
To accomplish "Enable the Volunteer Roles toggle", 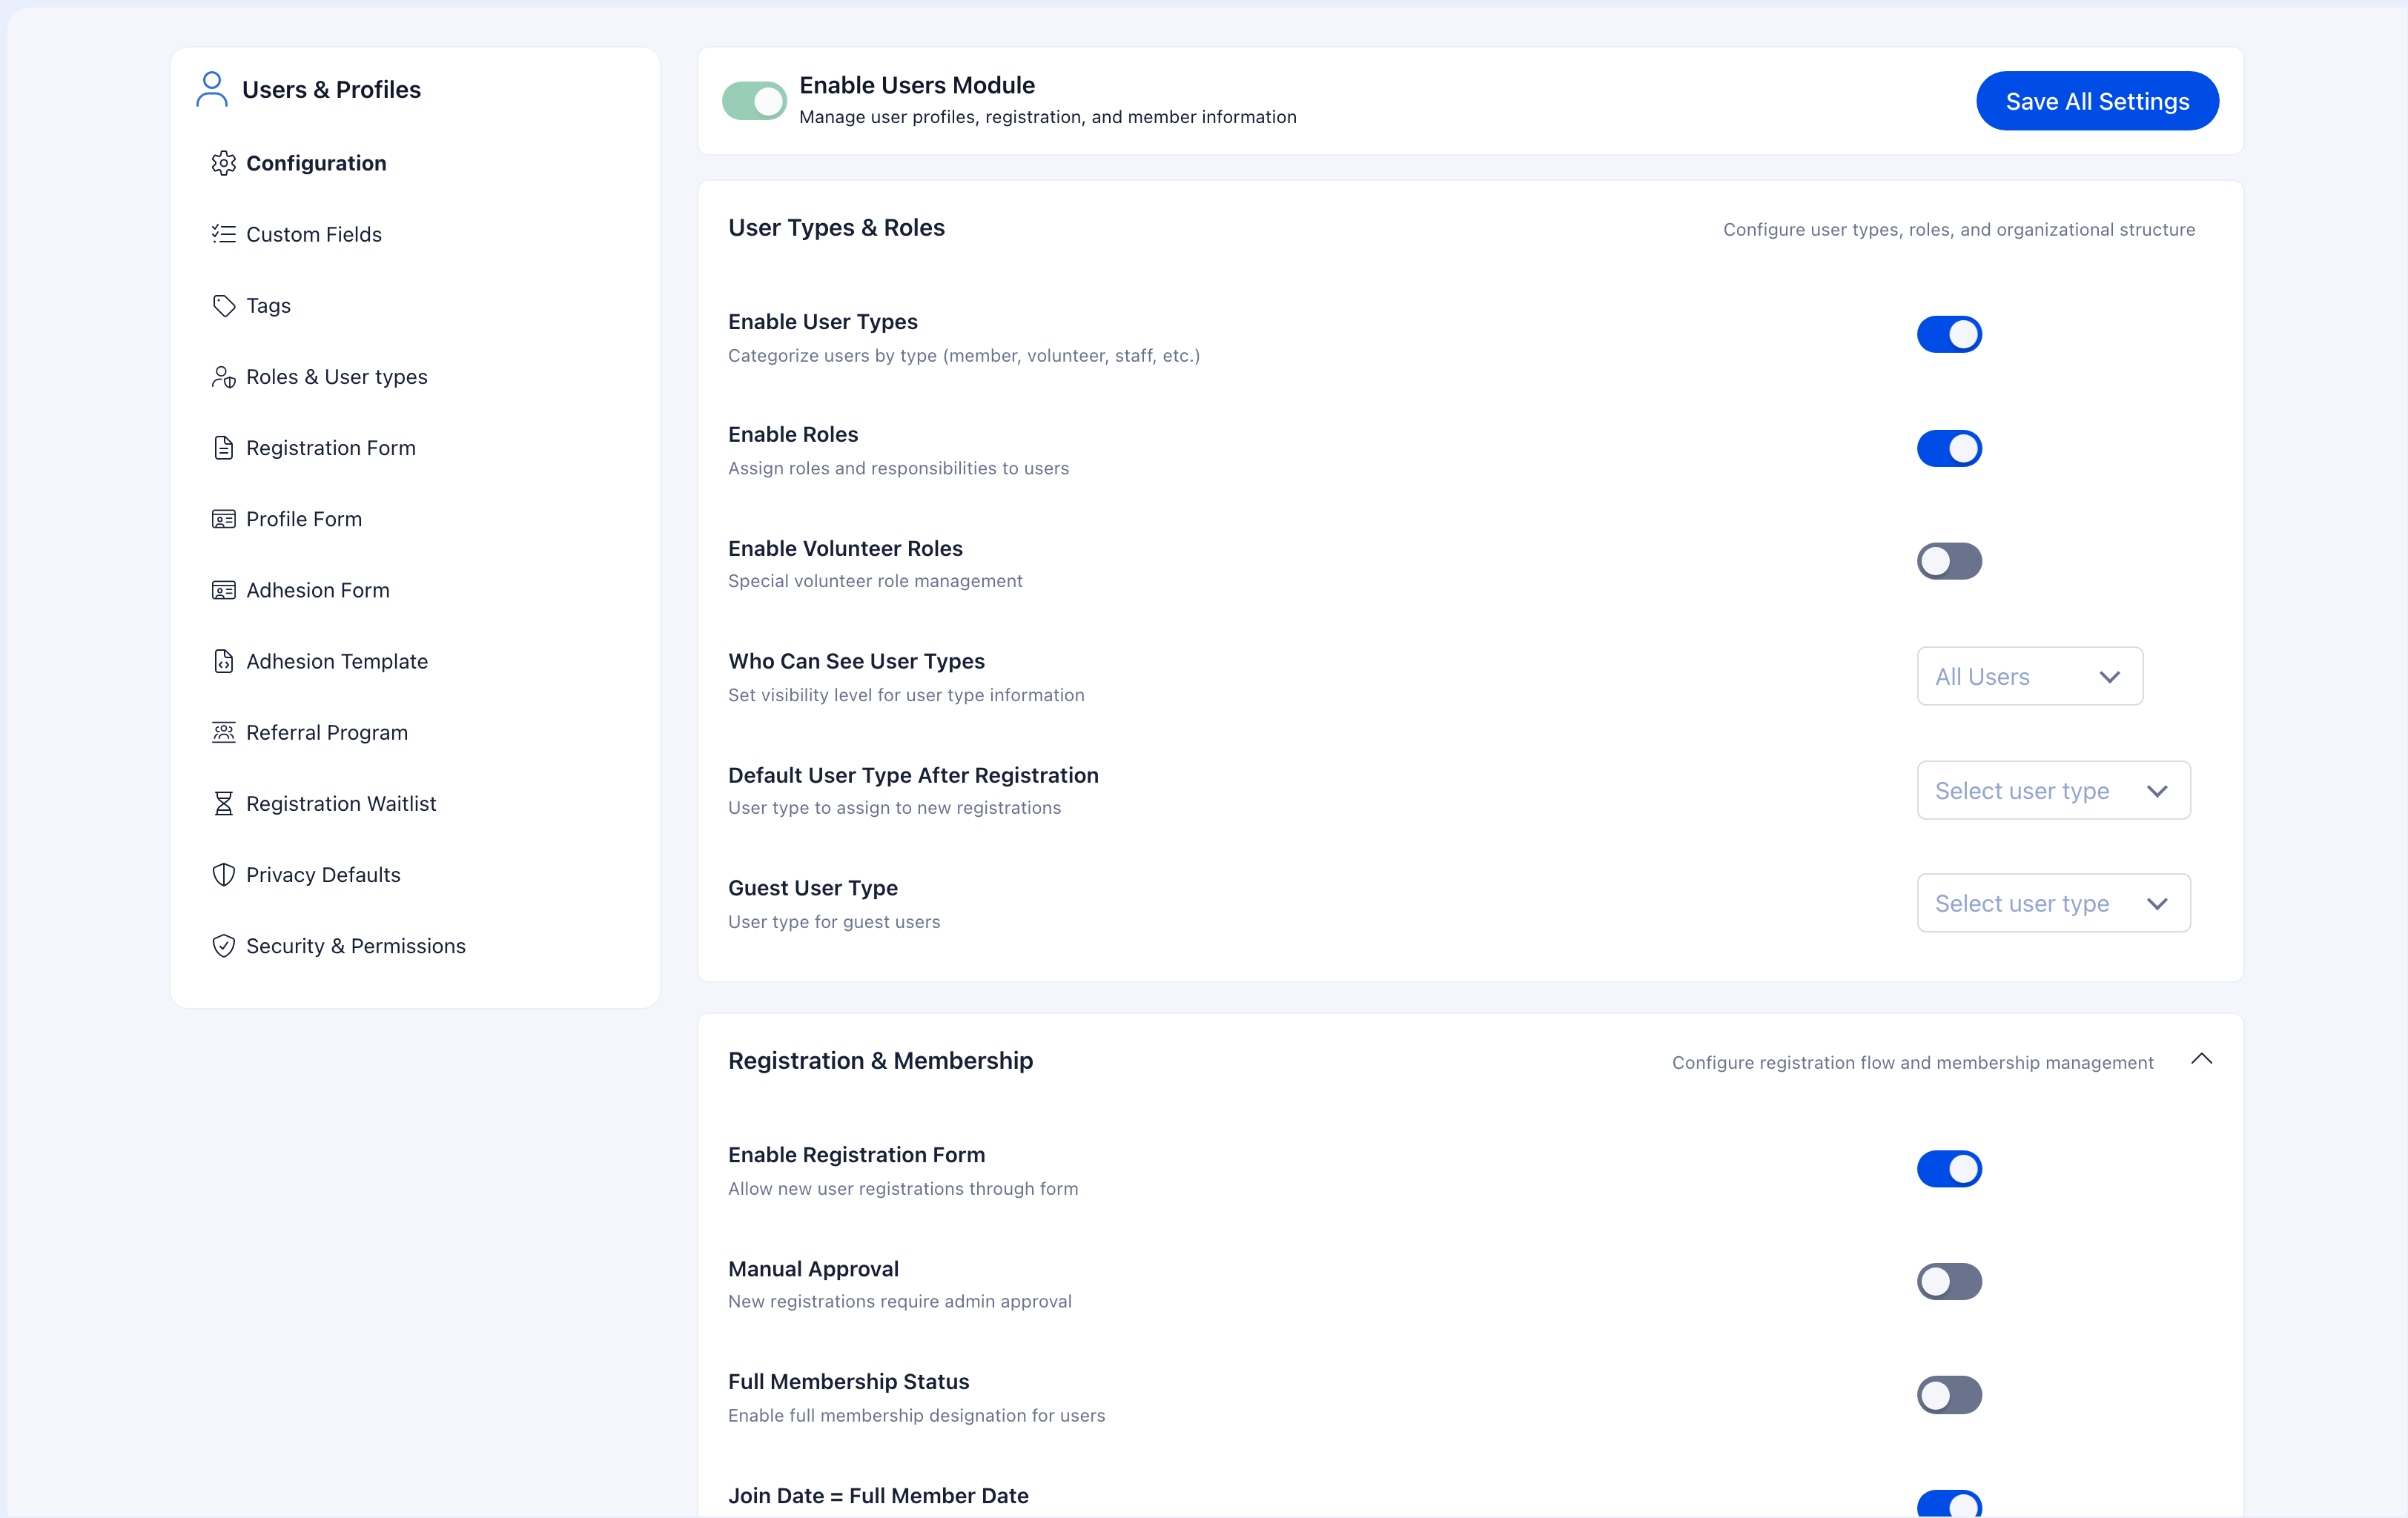I will (x=1949, y=561).
